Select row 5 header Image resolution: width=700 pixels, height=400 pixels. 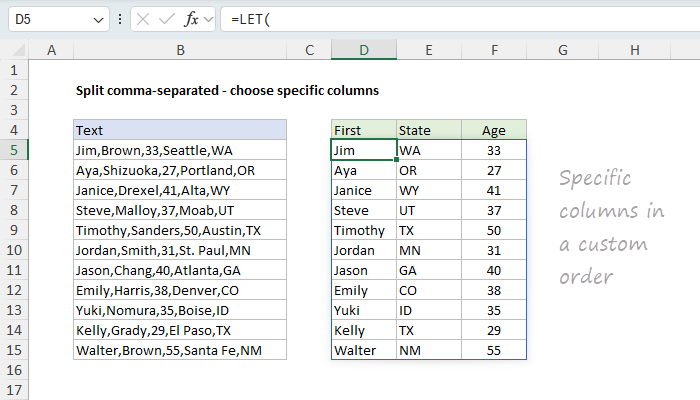pos(15,150)
